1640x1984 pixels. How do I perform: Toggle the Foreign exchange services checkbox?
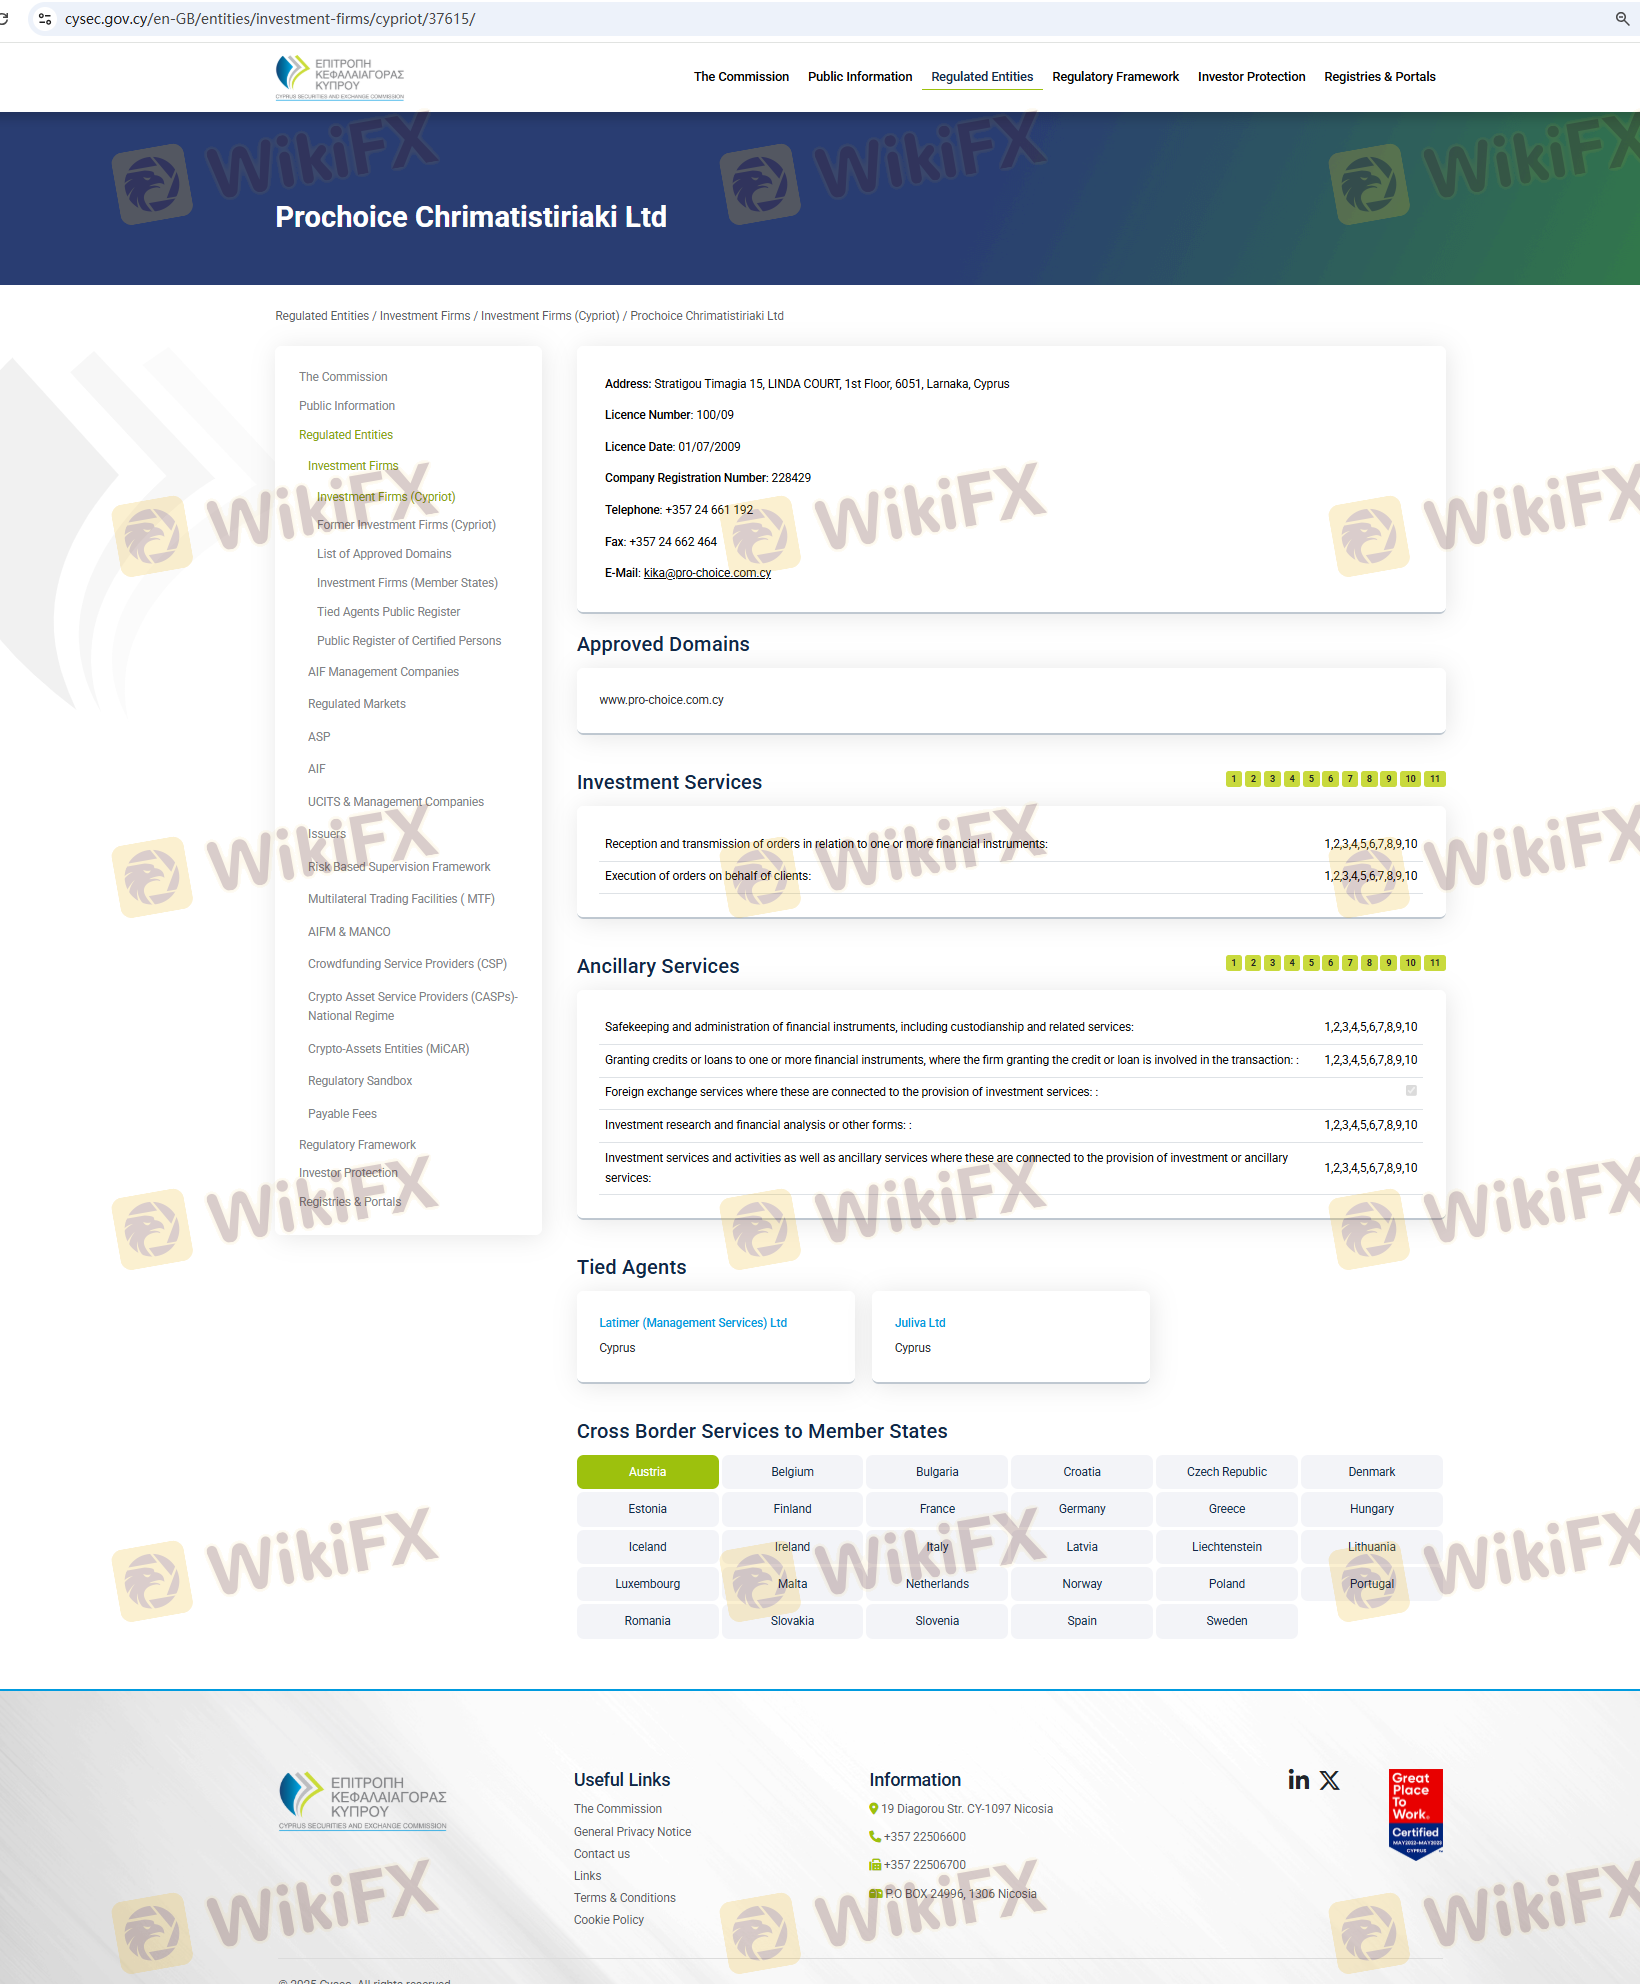[x=1411, y=1091]
